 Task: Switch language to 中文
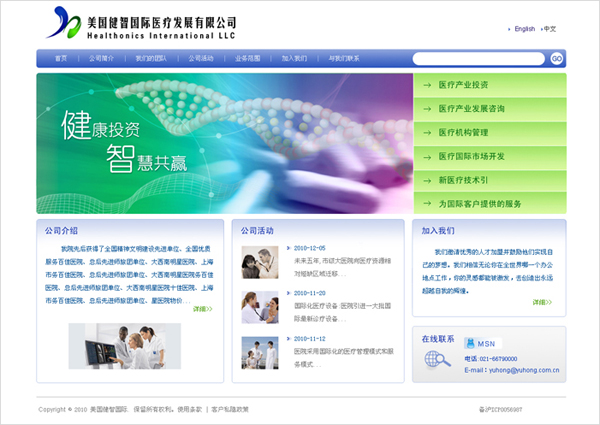pyautogui.click(x=550, y=29)
